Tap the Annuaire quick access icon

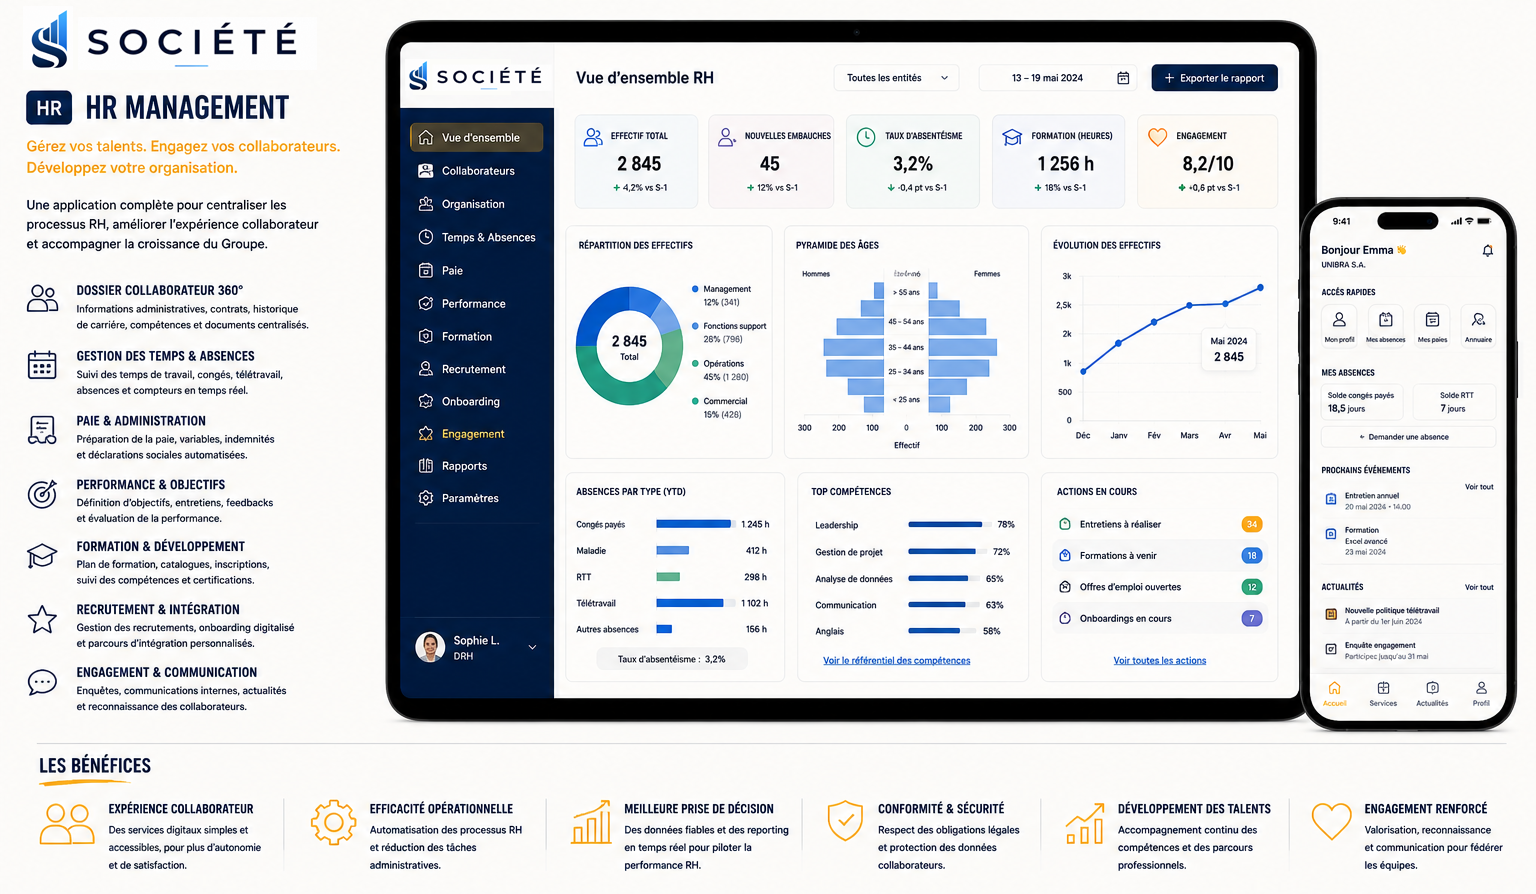tap(1478, 321)
